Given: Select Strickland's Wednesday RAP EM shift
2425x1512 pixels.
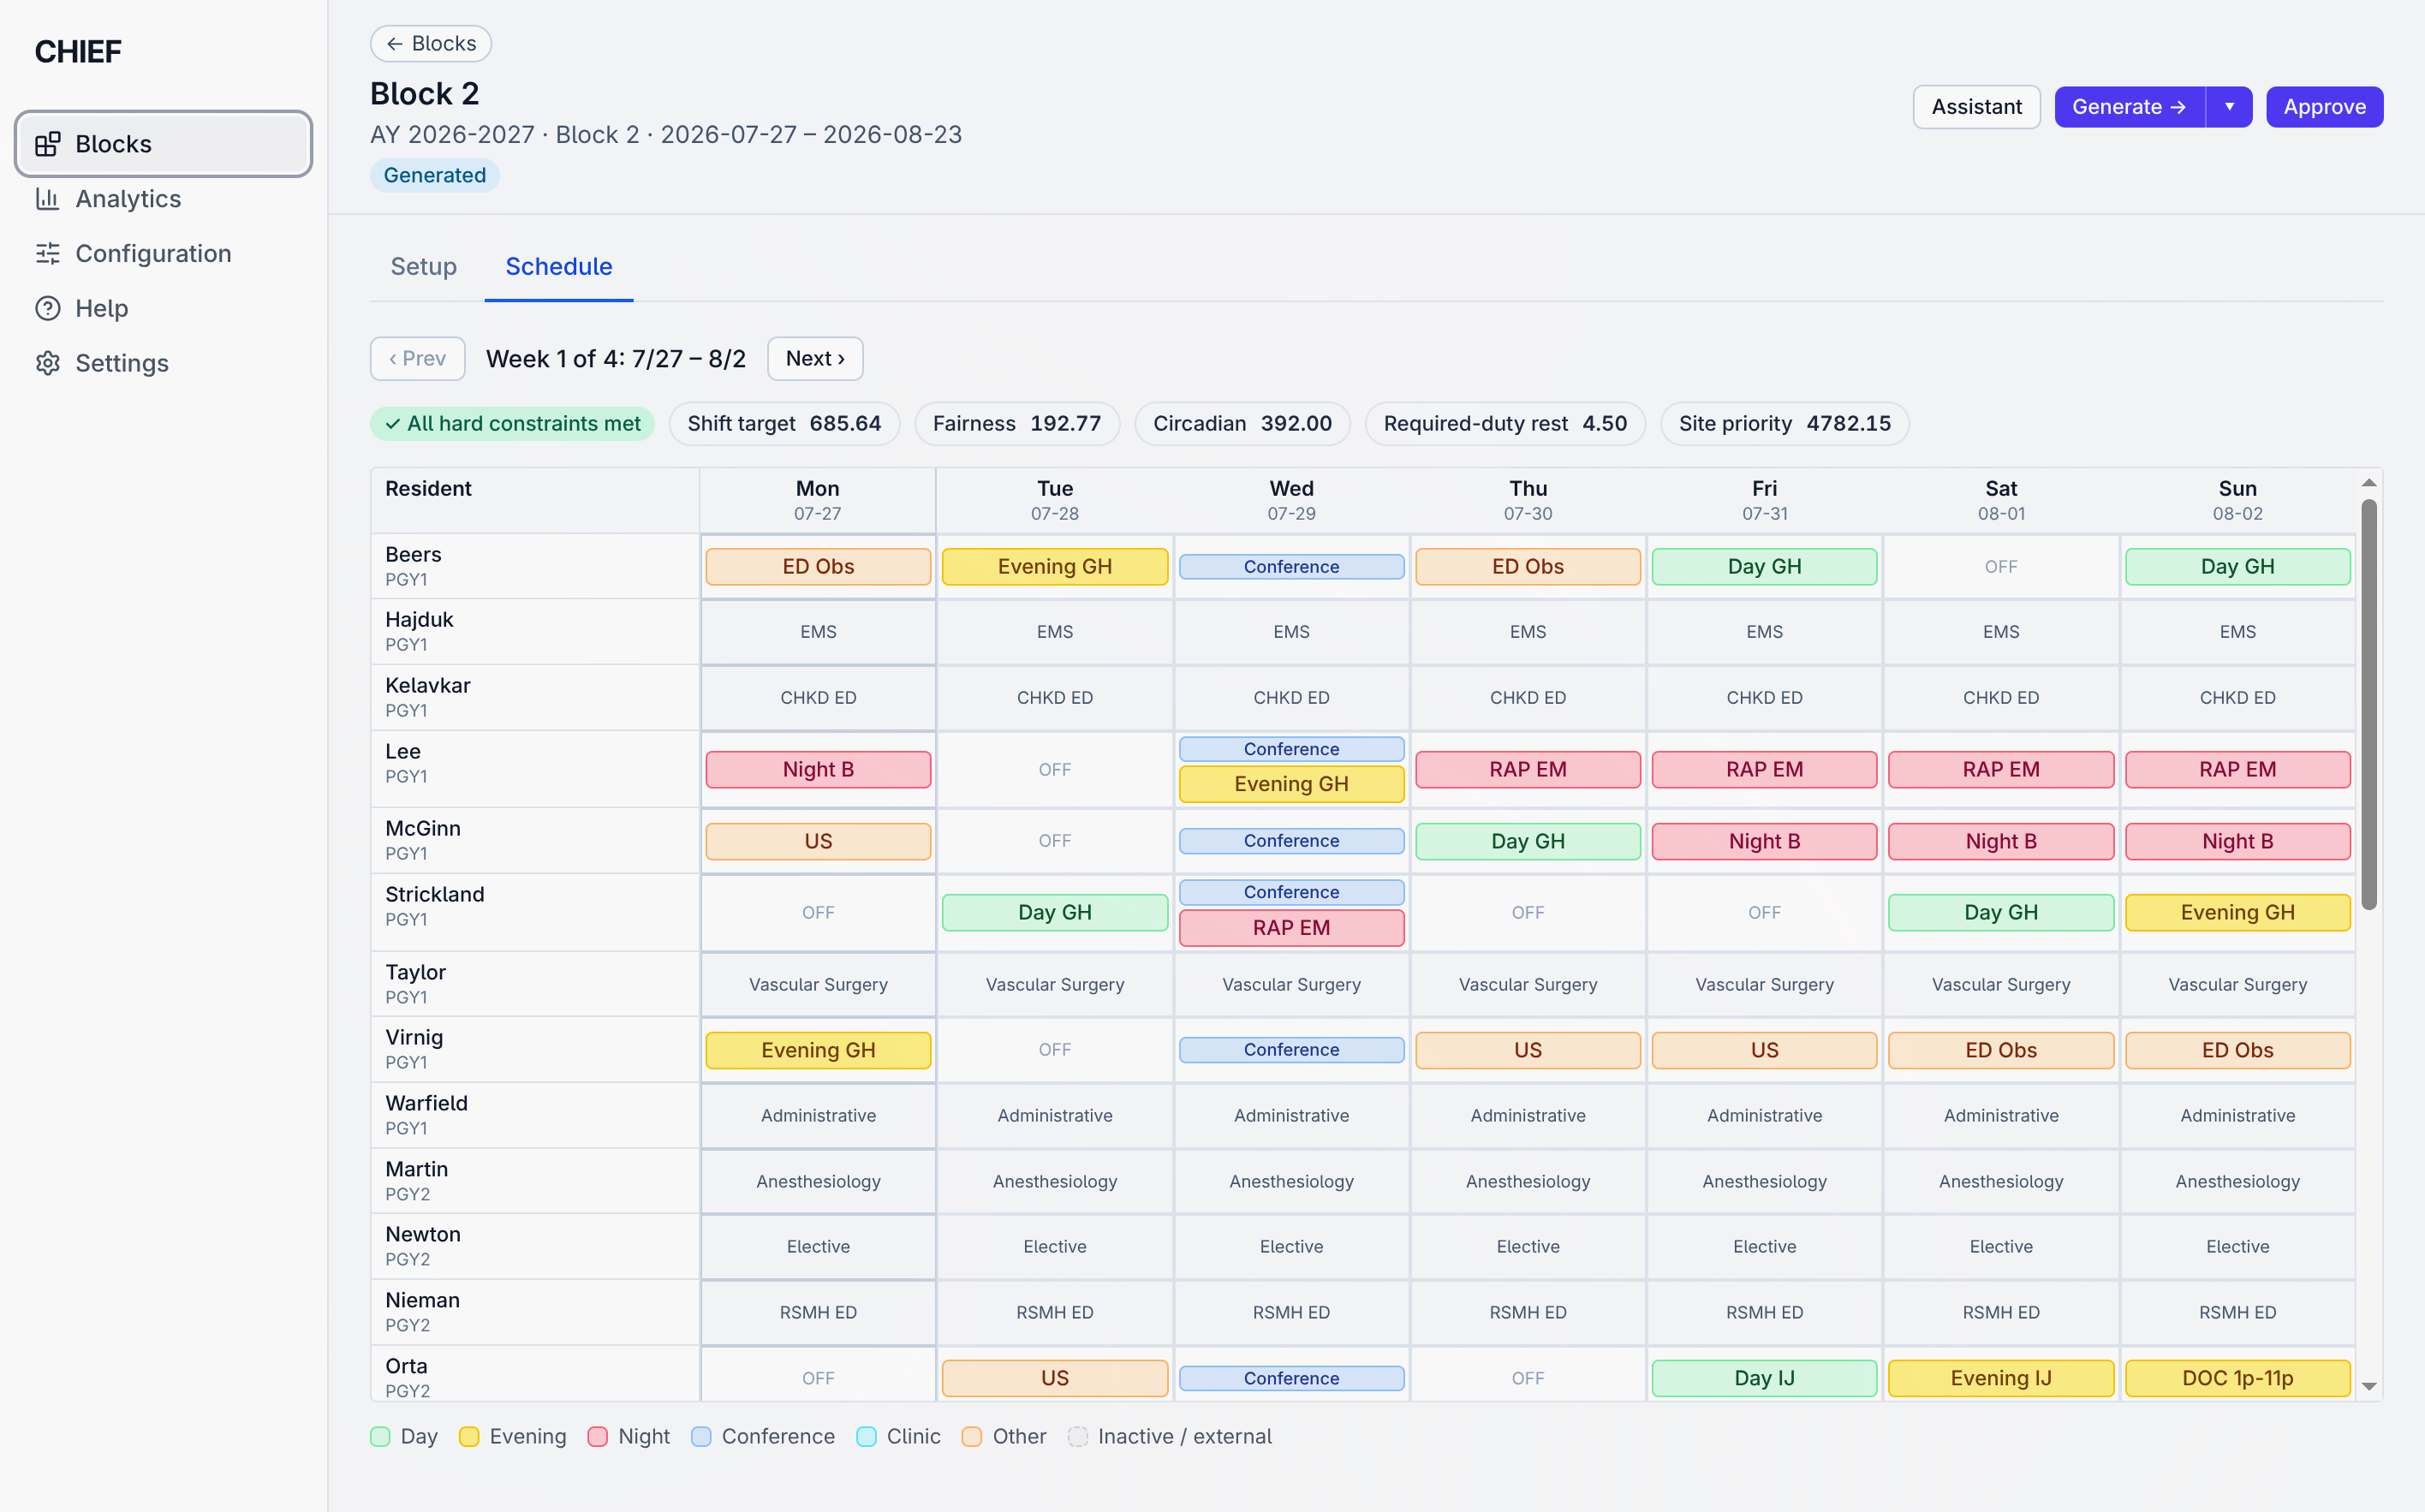Looking at the screenshot, I should pyautogui.click(x=1291, y=928).
